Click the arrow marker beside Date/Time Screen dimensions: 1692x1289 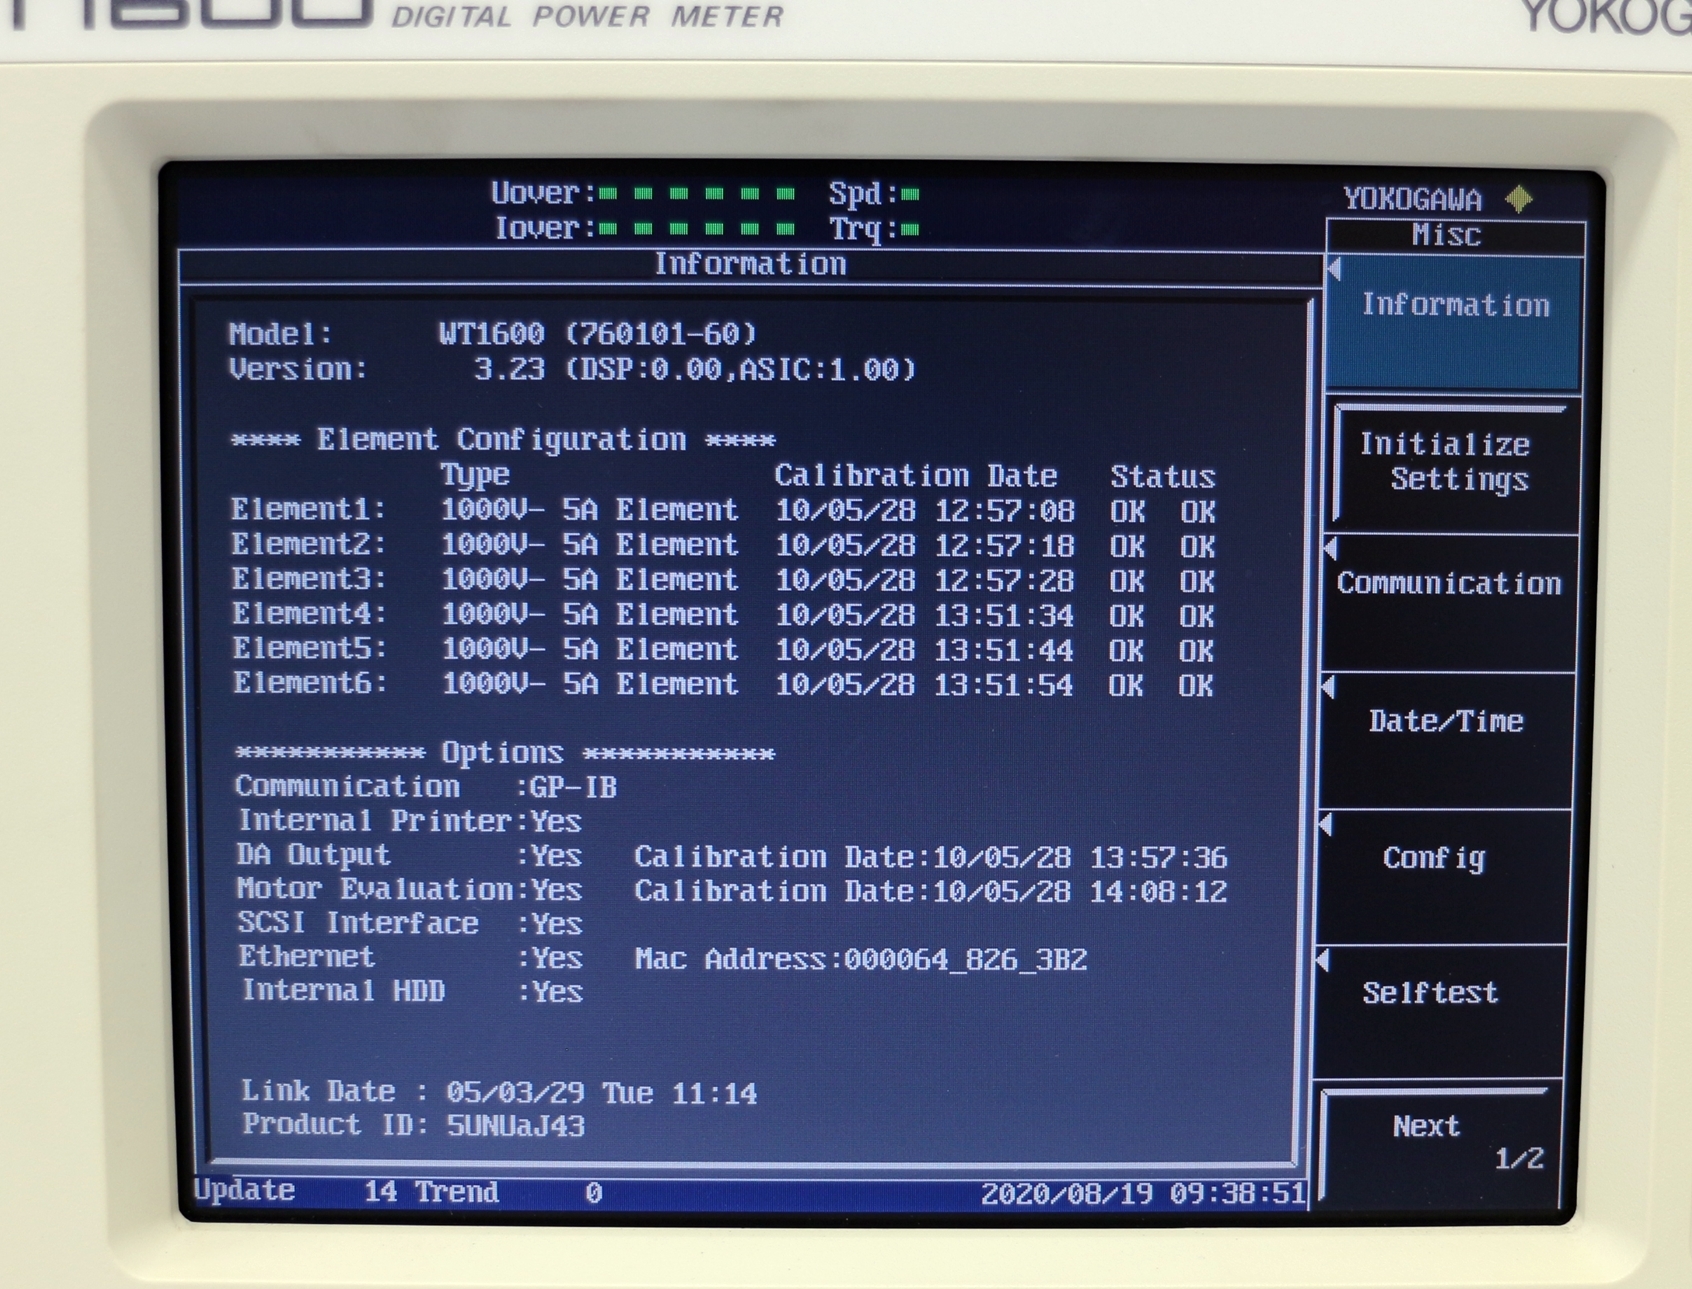tap(1330, 687)
